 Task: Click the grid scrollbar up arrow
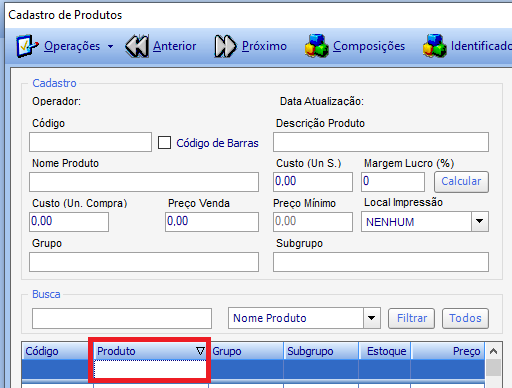click(x=493, y=351)
